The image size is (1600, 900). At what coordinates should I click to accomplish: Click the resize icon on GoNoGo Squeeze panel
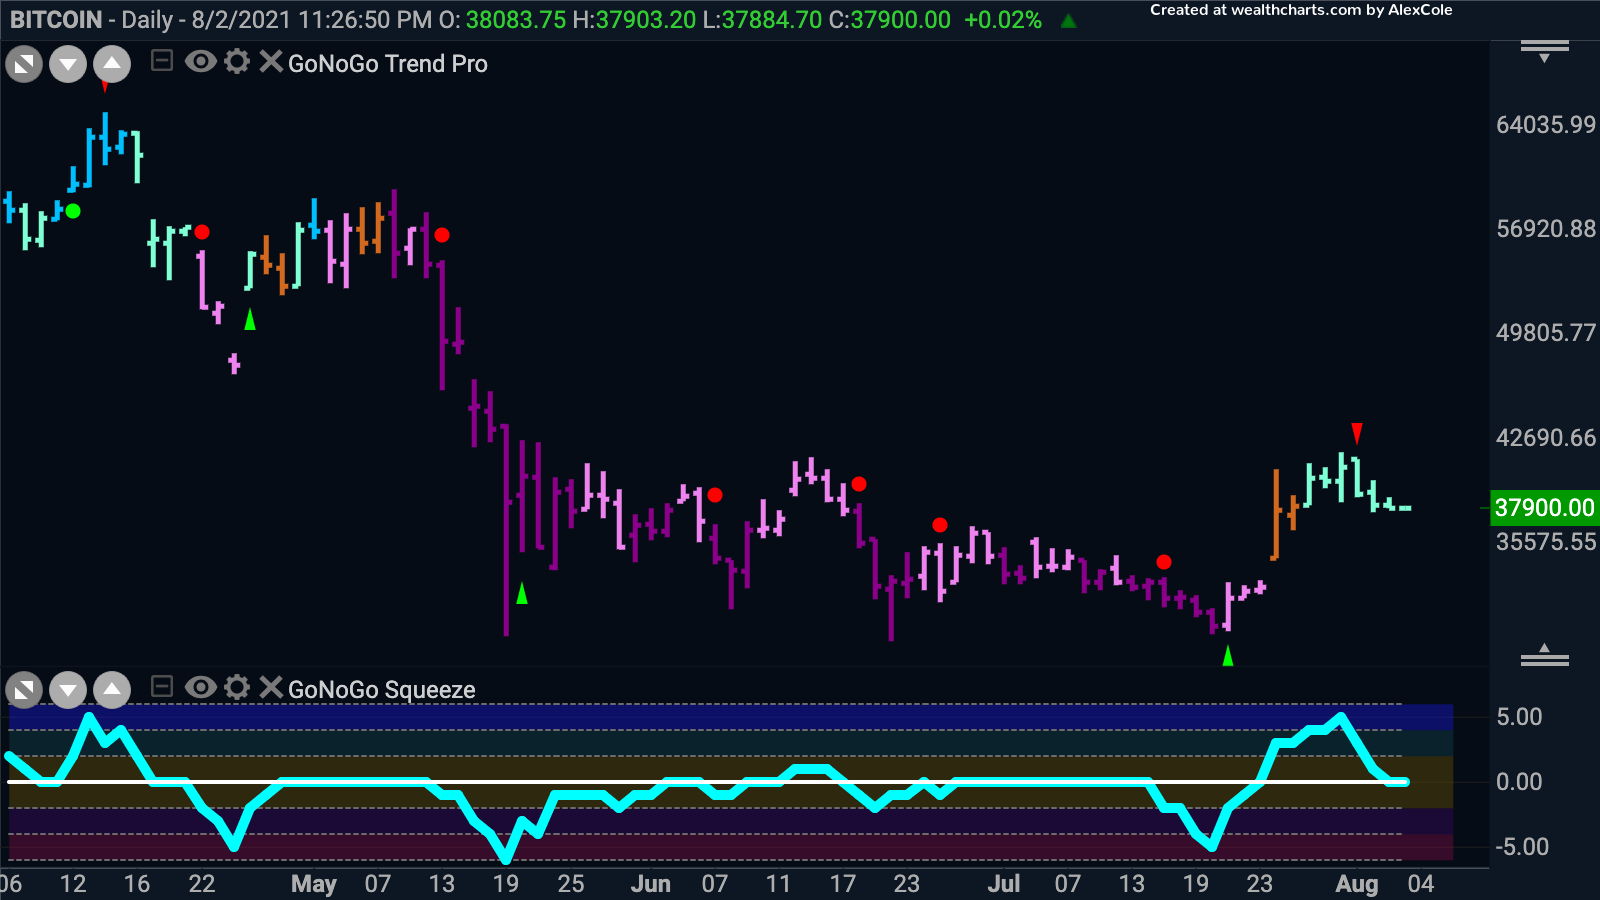pyautogui.click(x=24, y=690)
